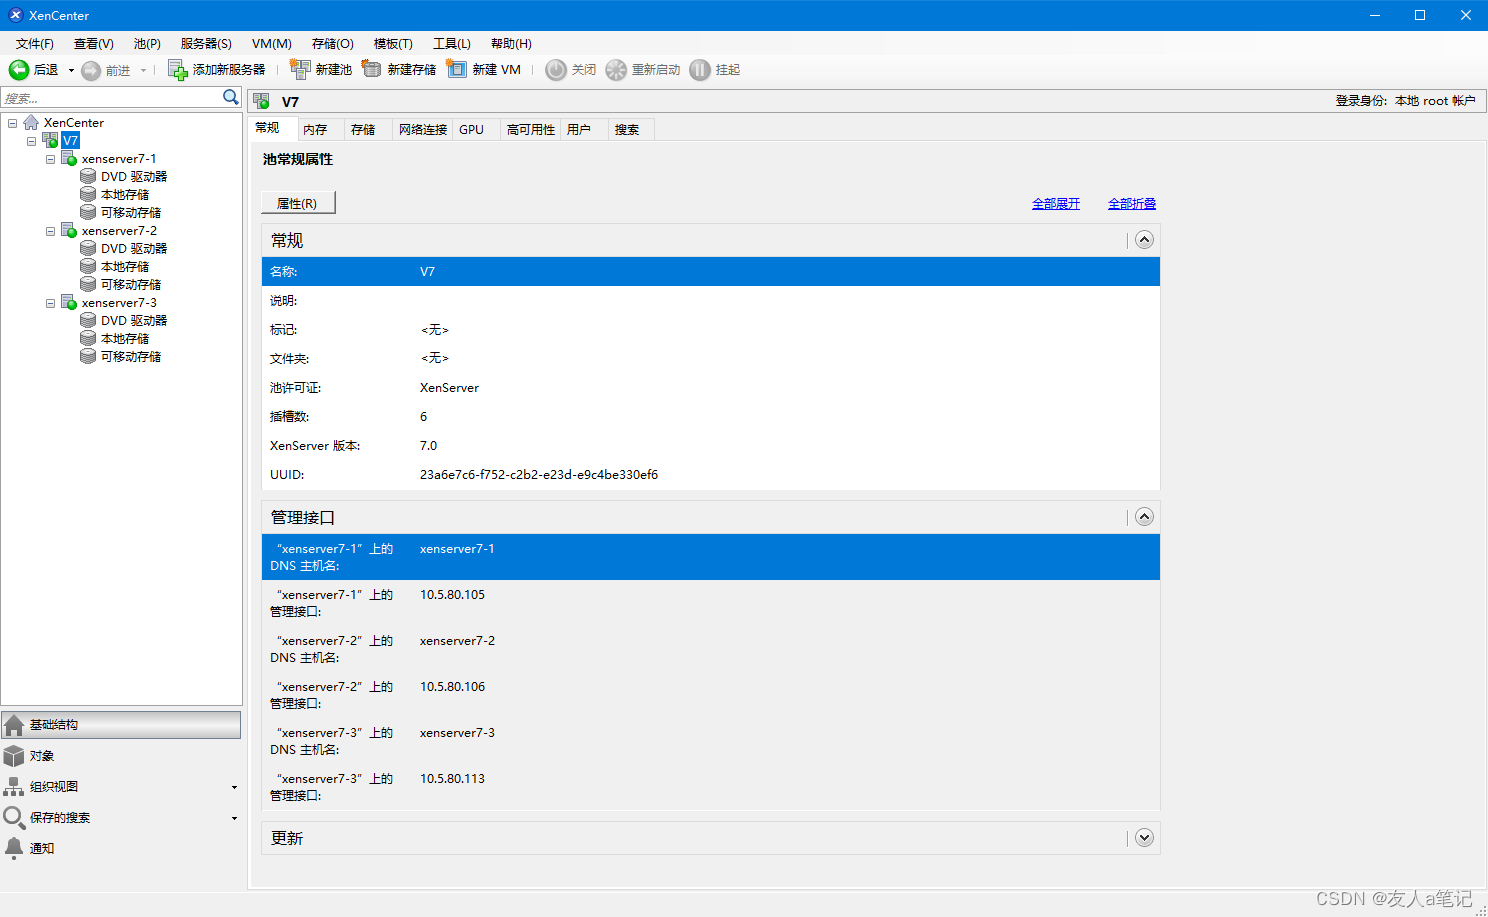
Task: Open the Back history dropdown arrow
Action: click(x=71, y=70)
